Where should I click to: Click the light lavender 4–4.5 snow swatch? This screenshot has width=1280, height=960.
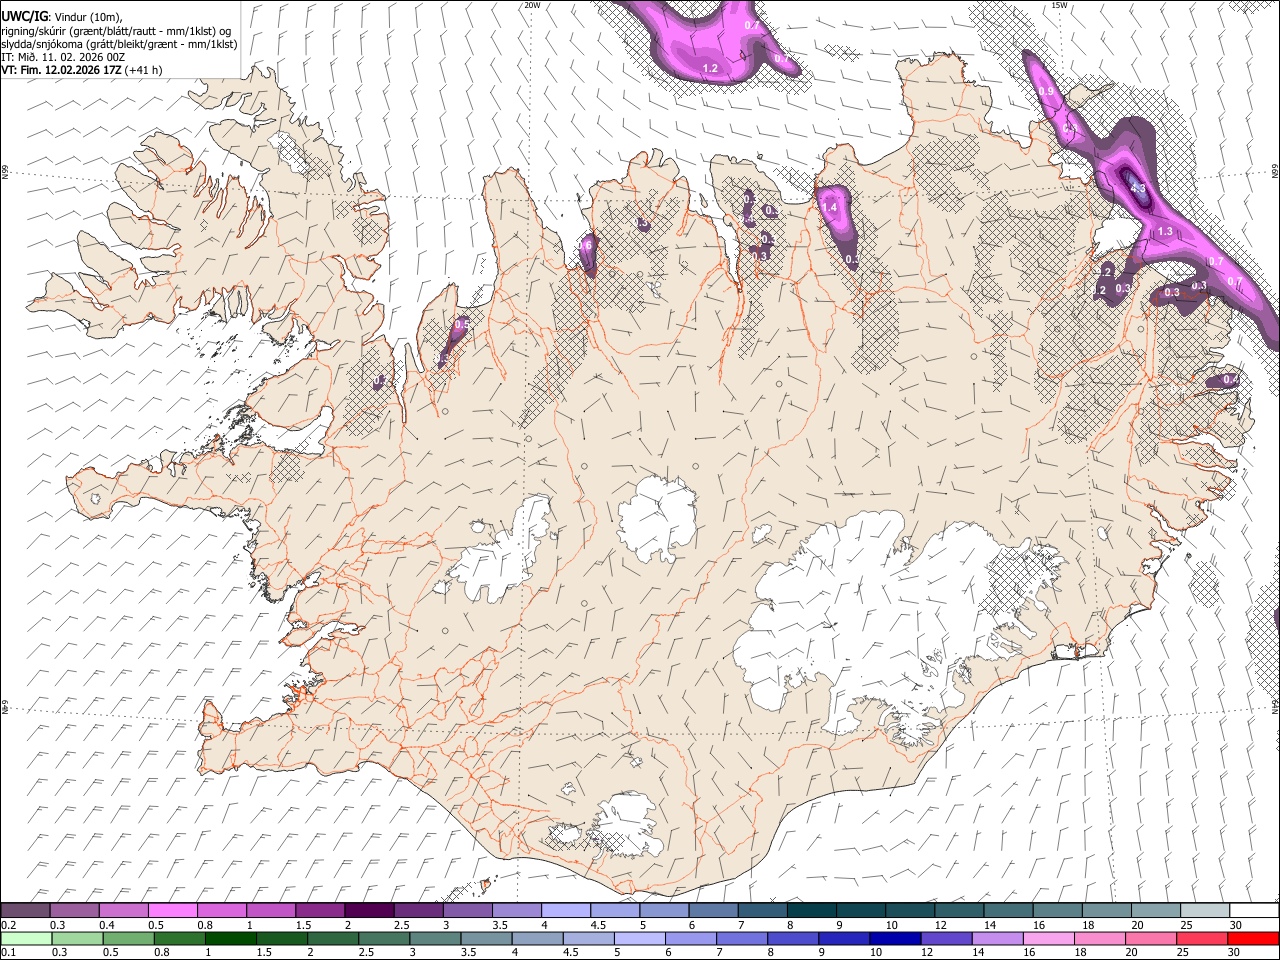point(564,910)
